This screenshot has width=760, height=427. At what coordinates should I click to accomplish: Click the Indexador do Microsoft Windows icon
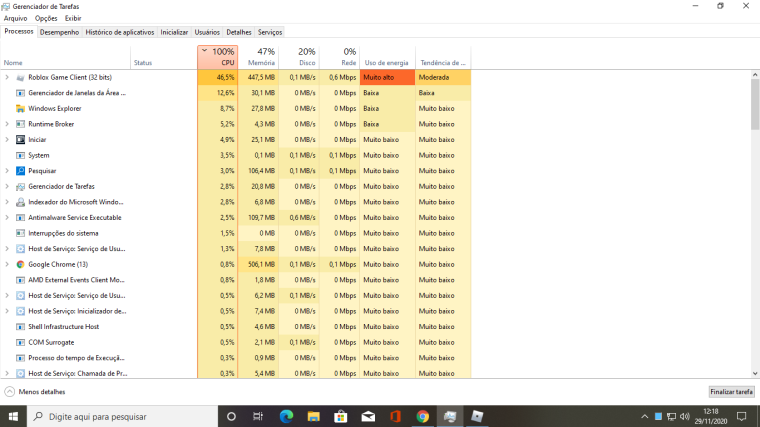[x=20, y=202]
